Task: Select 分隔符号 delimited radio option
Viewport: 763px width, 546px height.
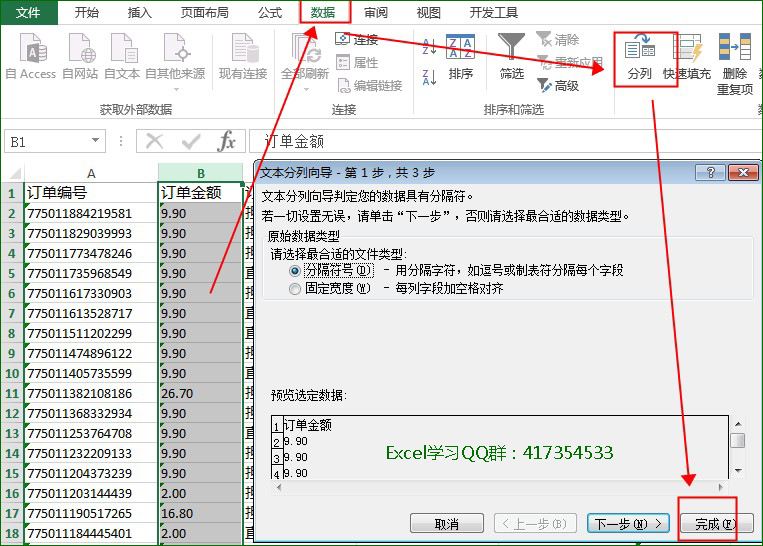Action: pyautogui.click(x=294, y=270)
